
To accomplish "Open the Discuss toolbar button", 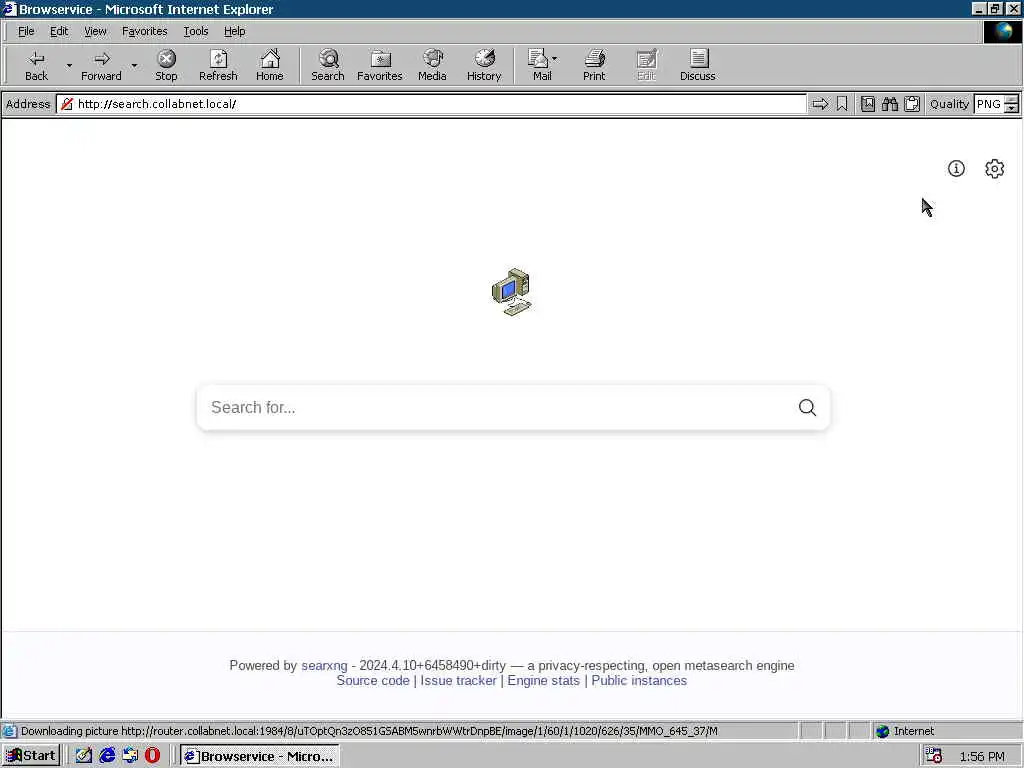I will [x=697, y=65].
